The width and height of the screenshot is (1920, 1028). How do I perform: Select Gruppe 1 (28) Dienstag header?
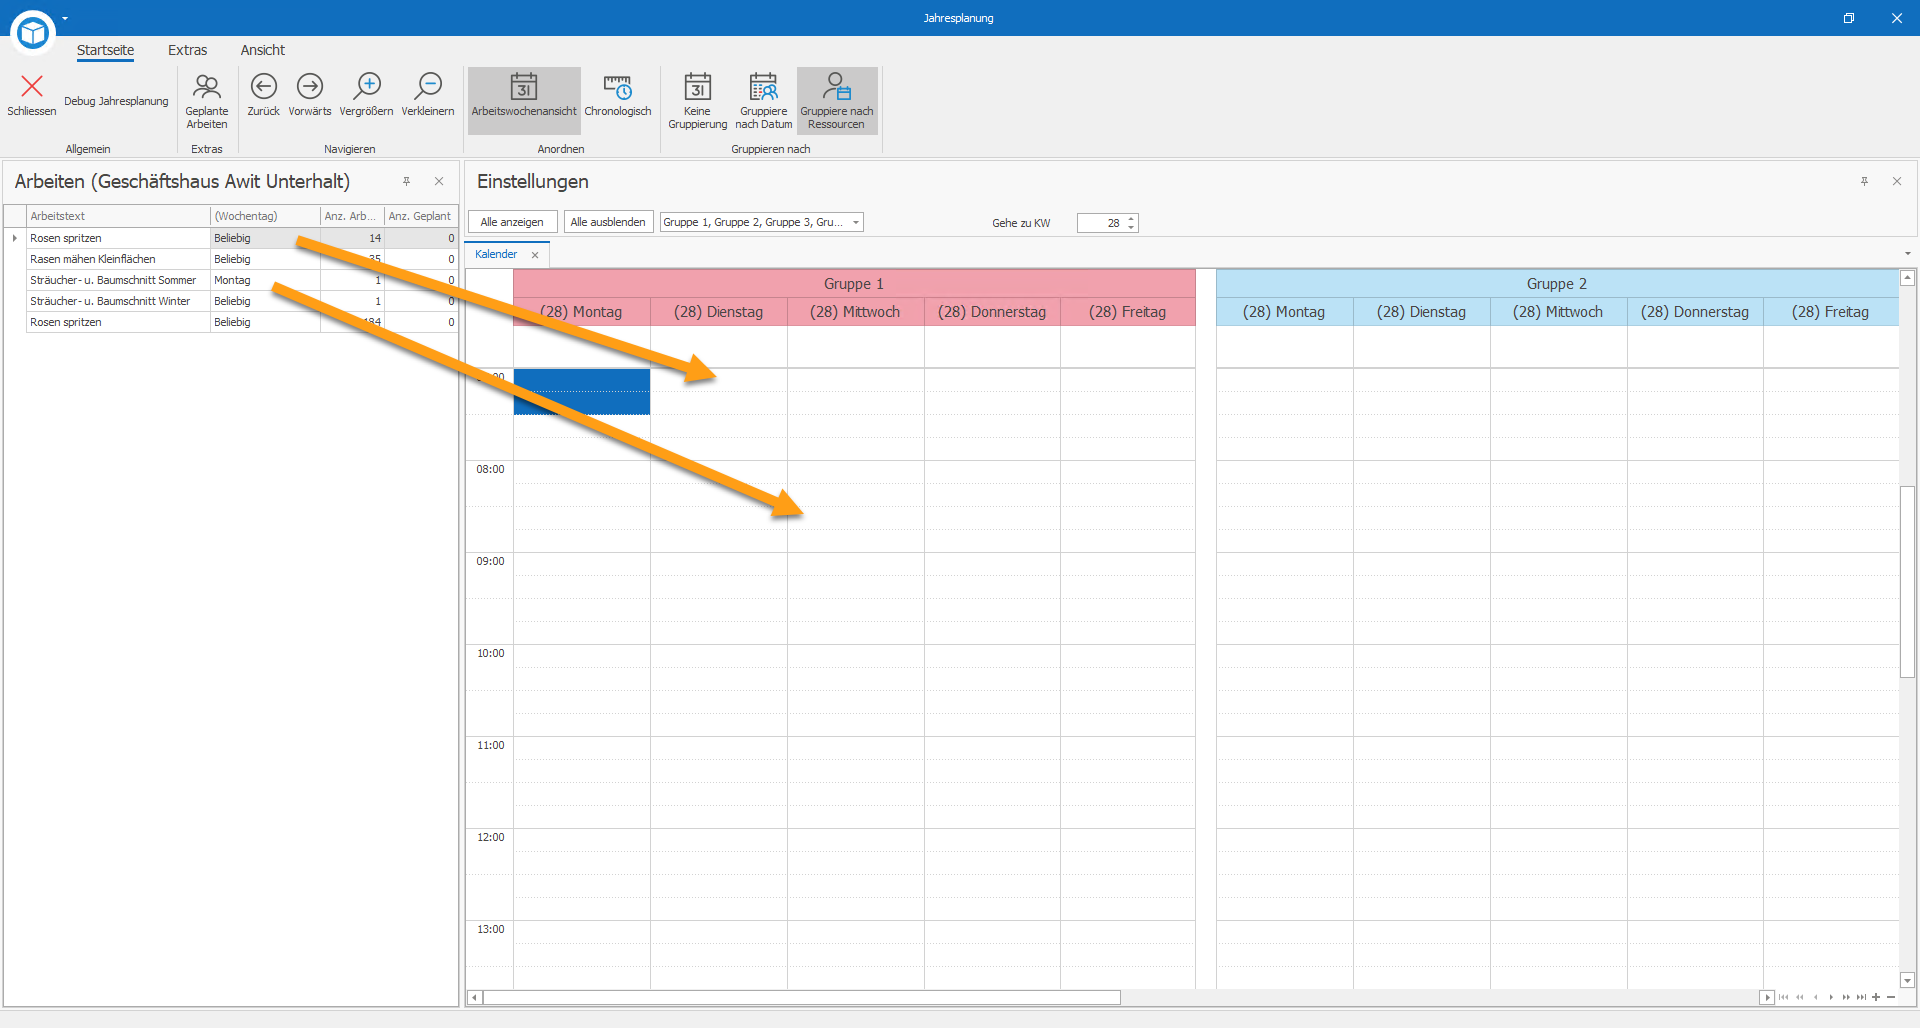point(718,312)
